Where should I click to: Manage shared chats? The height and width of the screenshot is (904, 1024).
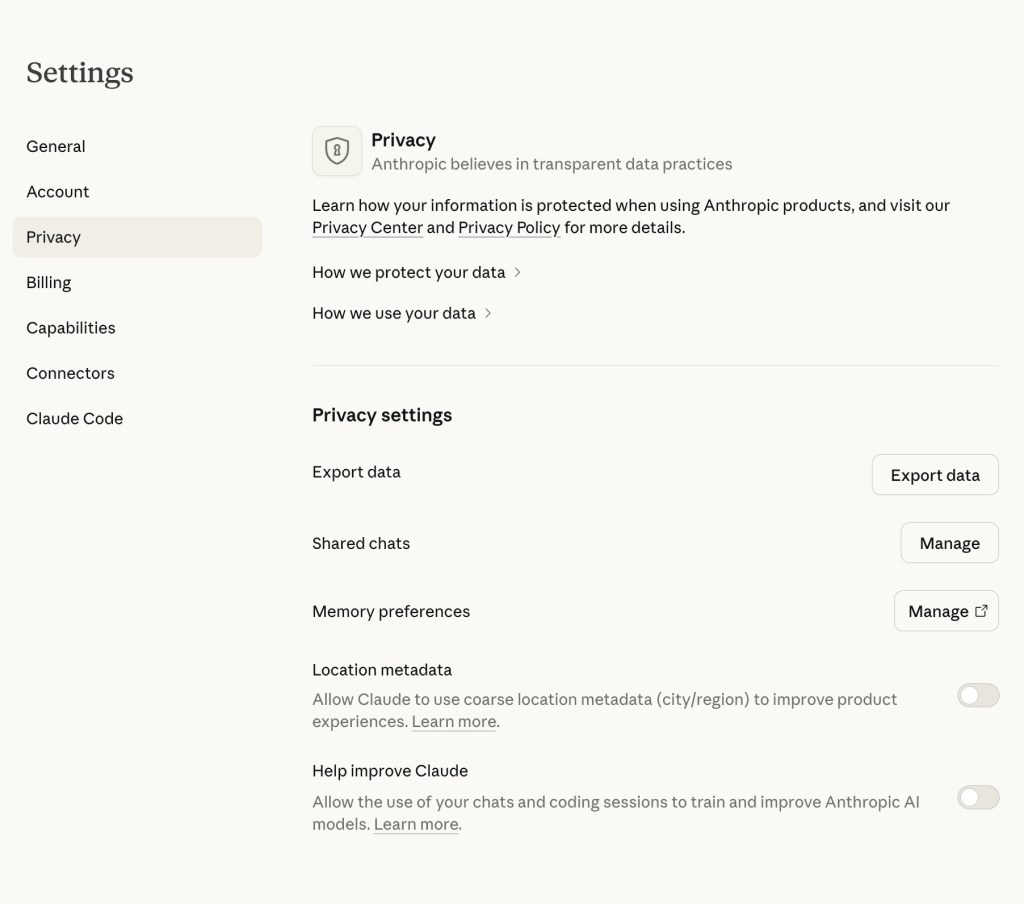pyautogui.click(x=949, y=543)
